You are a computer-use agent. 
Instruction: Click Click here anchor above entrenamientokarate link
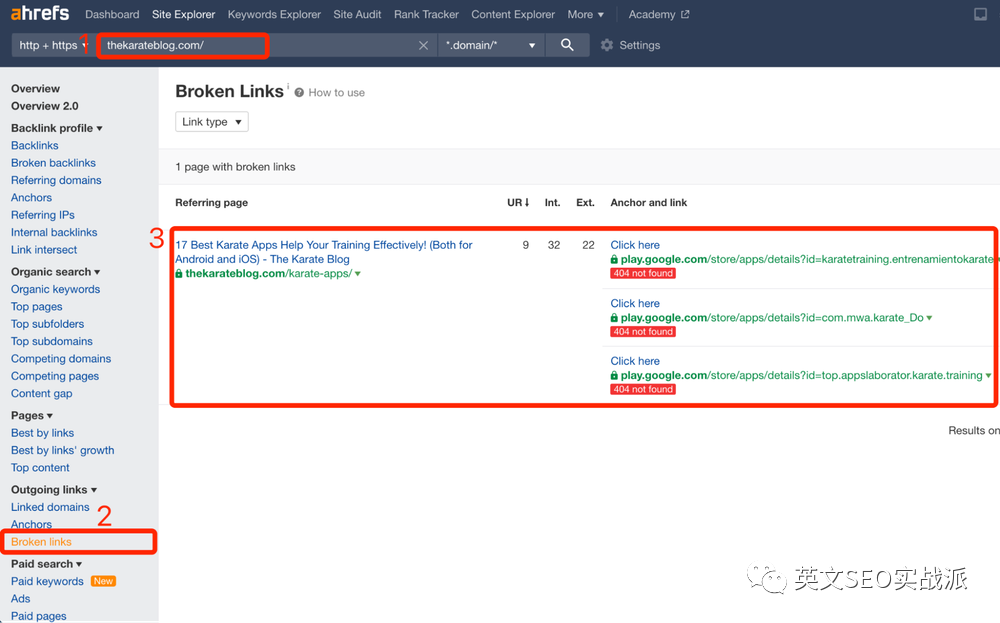pos(635,245)
